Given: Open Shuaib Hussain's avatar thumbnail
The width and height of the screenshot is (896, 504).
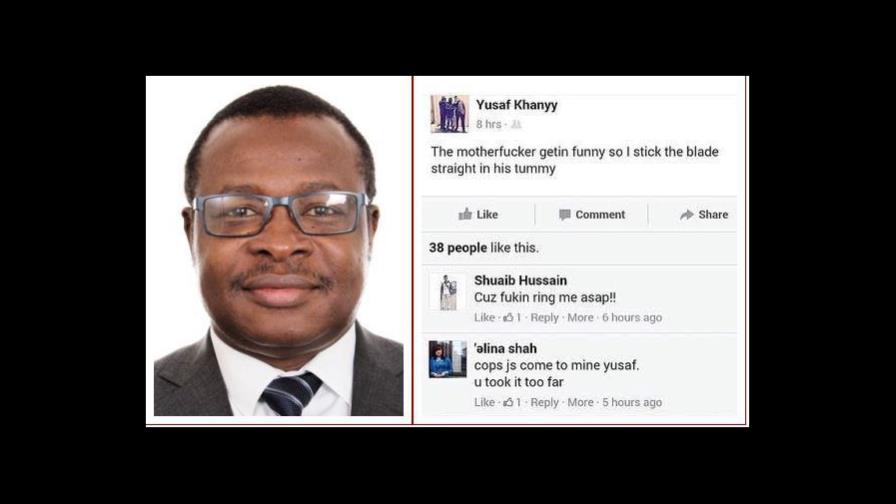Looking at the screenshot, I should 447,292.
